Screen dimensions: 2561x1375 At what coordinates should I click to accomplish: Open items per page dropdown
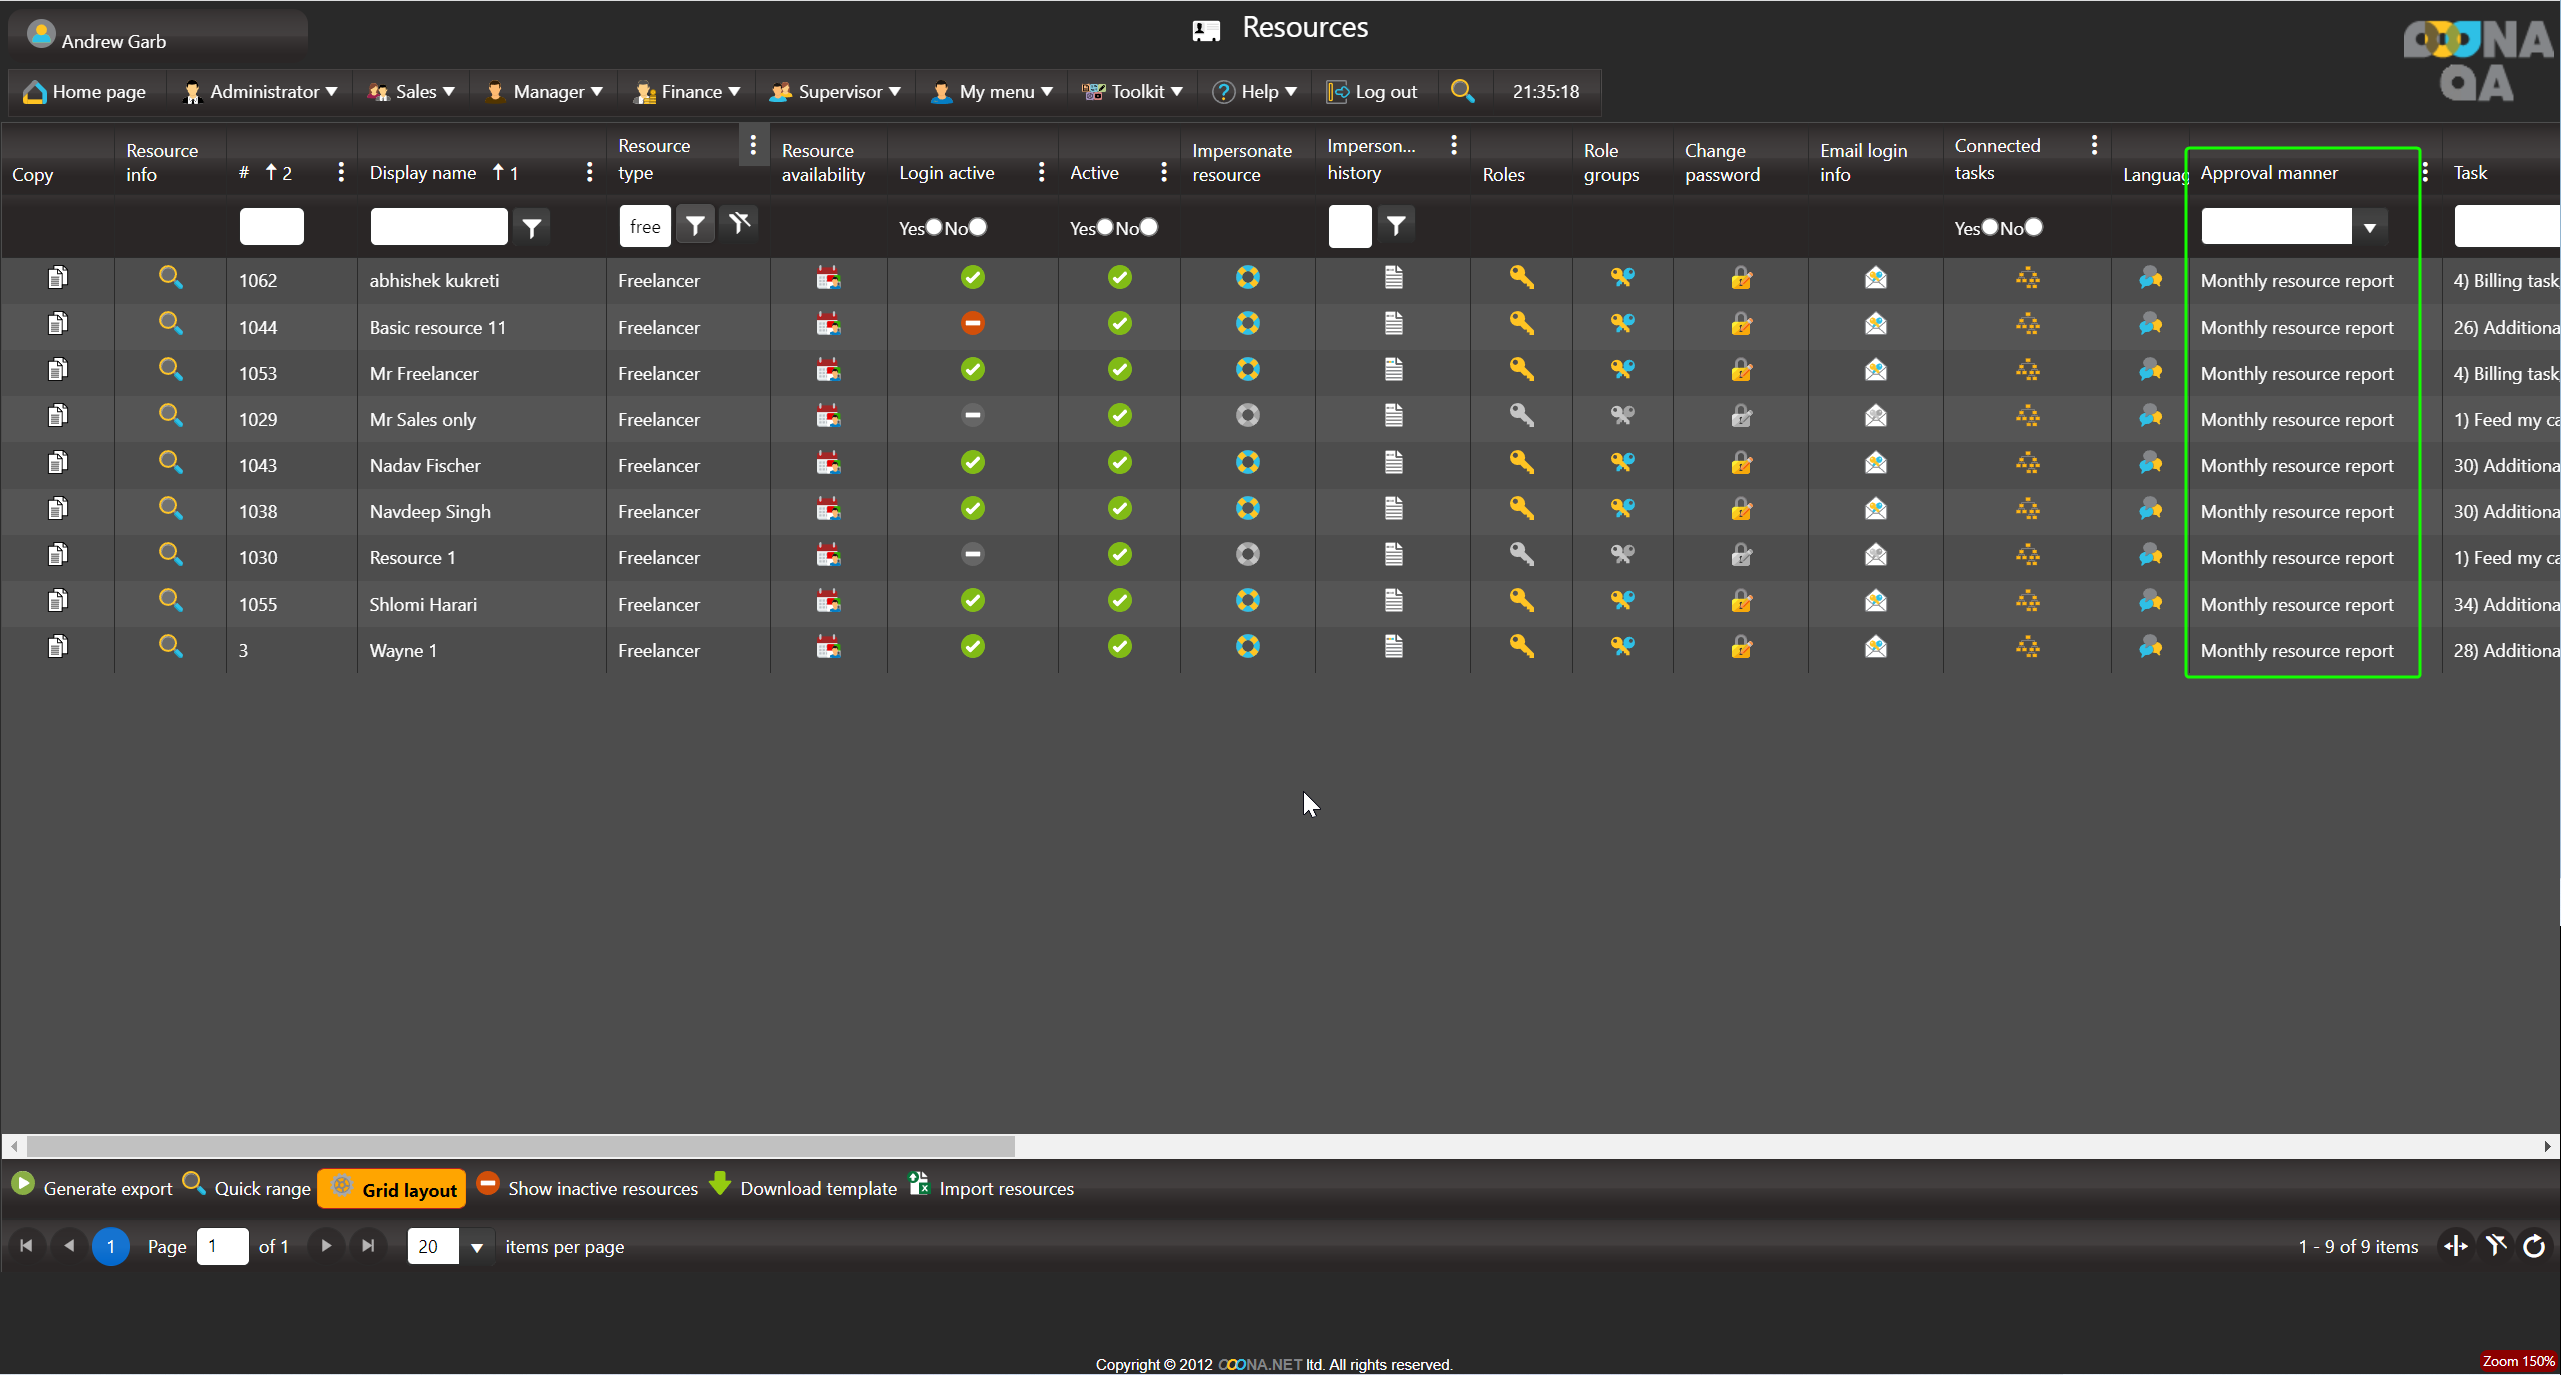click(477, 1247)
